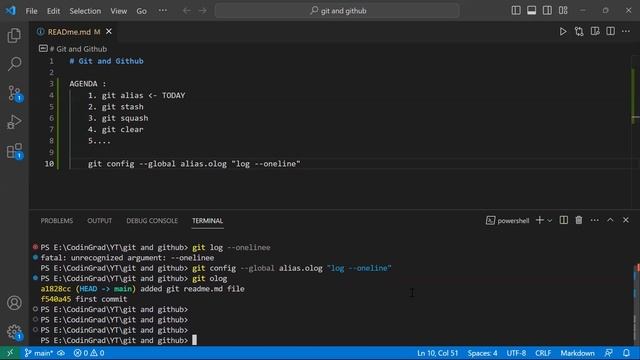Screen dimensions: 640x360
Task: Go forward with navigation arrow
Action: [203, 11]
